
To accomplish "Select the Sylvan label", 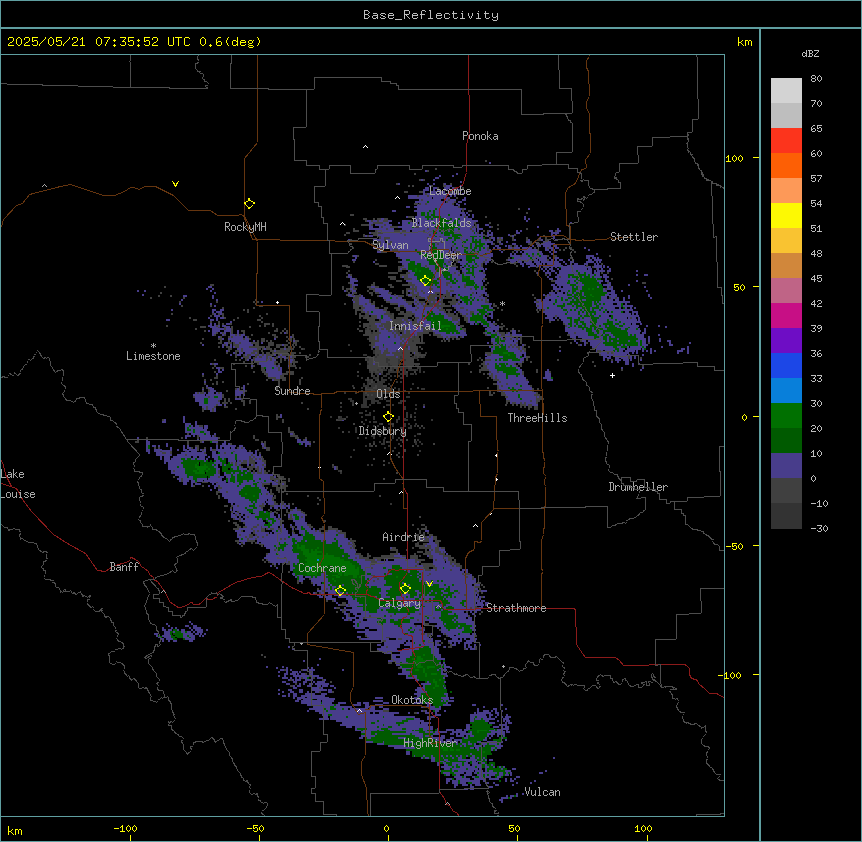I will pos(390,245).
